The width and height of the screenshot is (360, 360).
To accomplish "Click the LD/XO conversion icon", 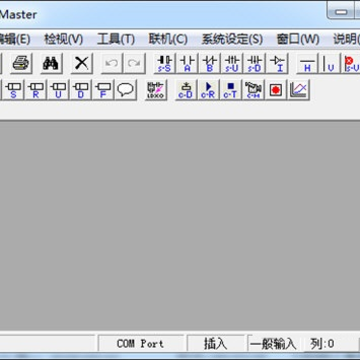I will pos(156,90).
